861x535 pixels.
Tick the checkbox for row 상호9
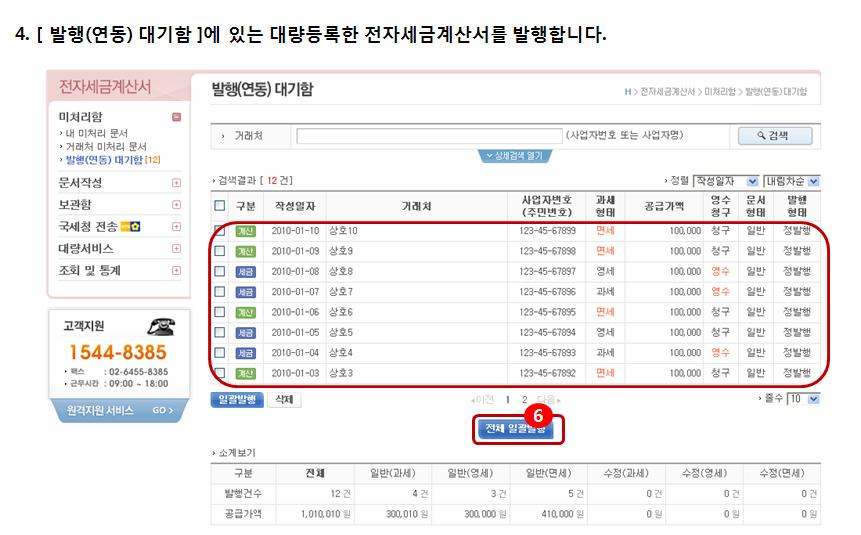tap(220, 251)
